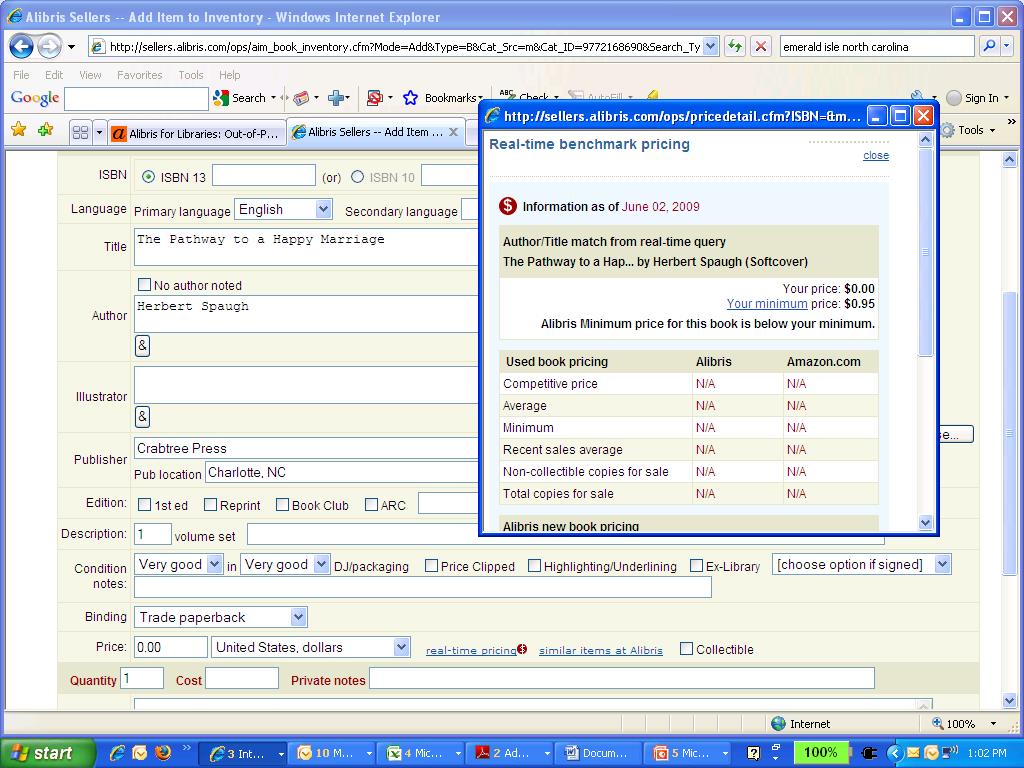Check the Reprint checkbox
Viewport: 1024px width, 768px height.
pyautogui.click(x=210, y=505)
